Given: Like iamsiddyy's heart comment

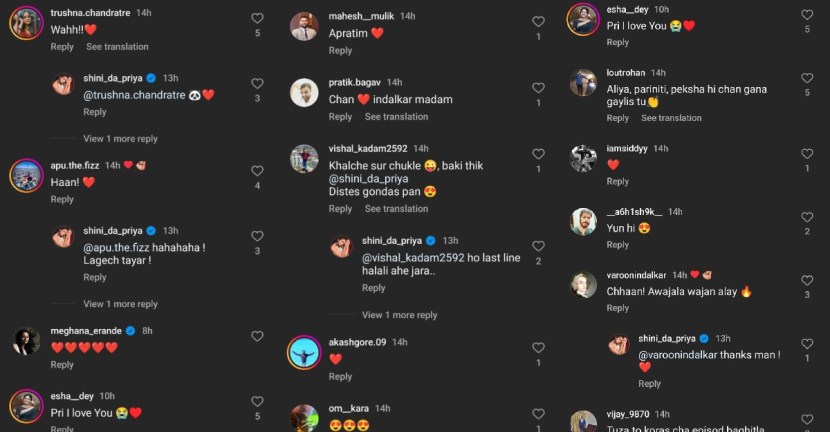Looking at the screenshot, I should (807, 154).
